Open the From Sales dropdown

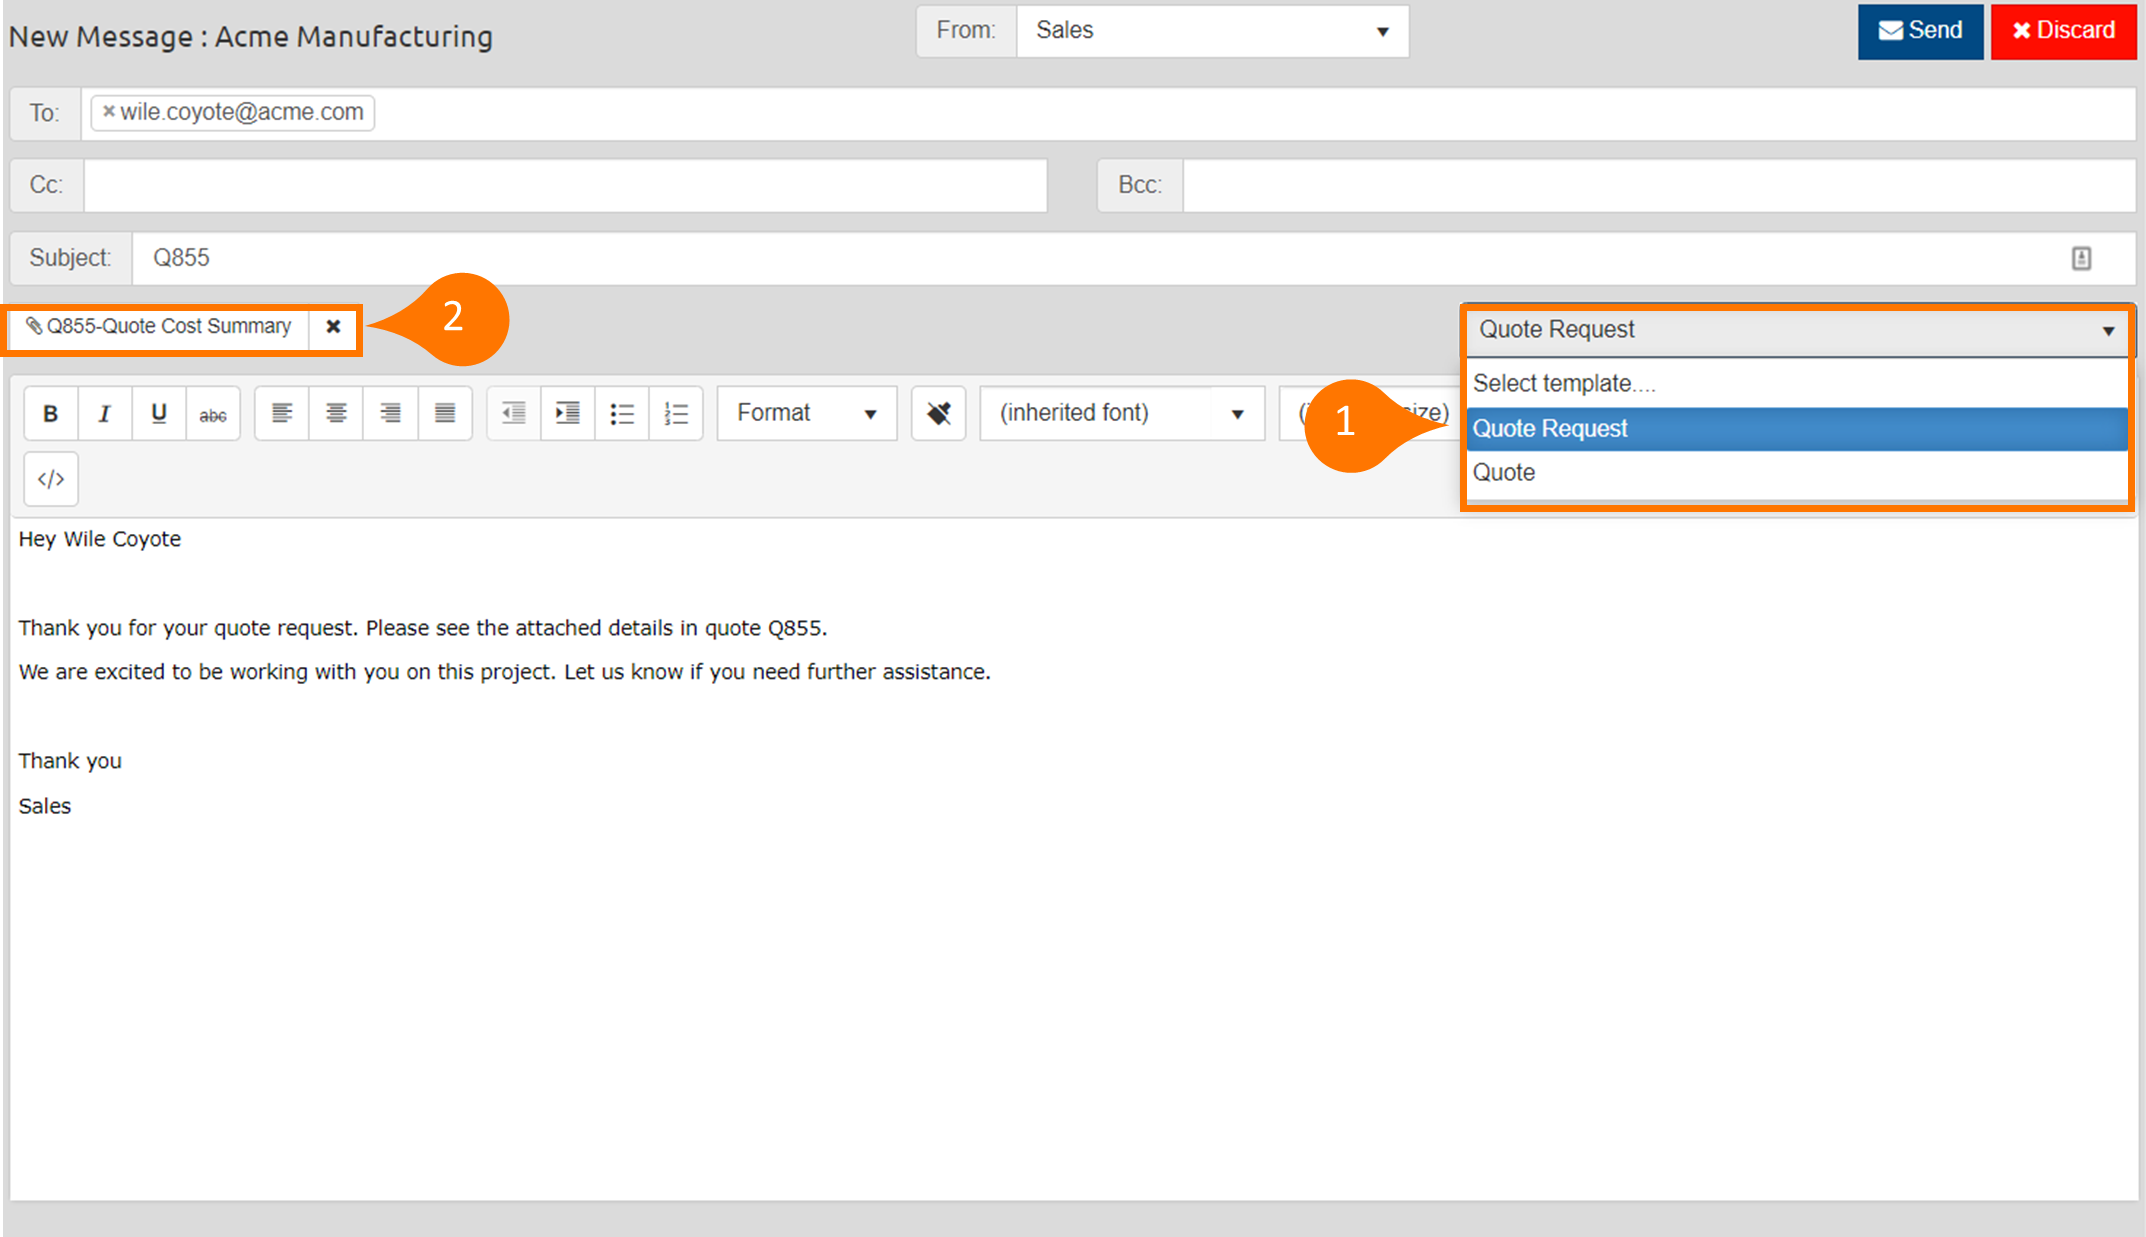(1212, 31)
